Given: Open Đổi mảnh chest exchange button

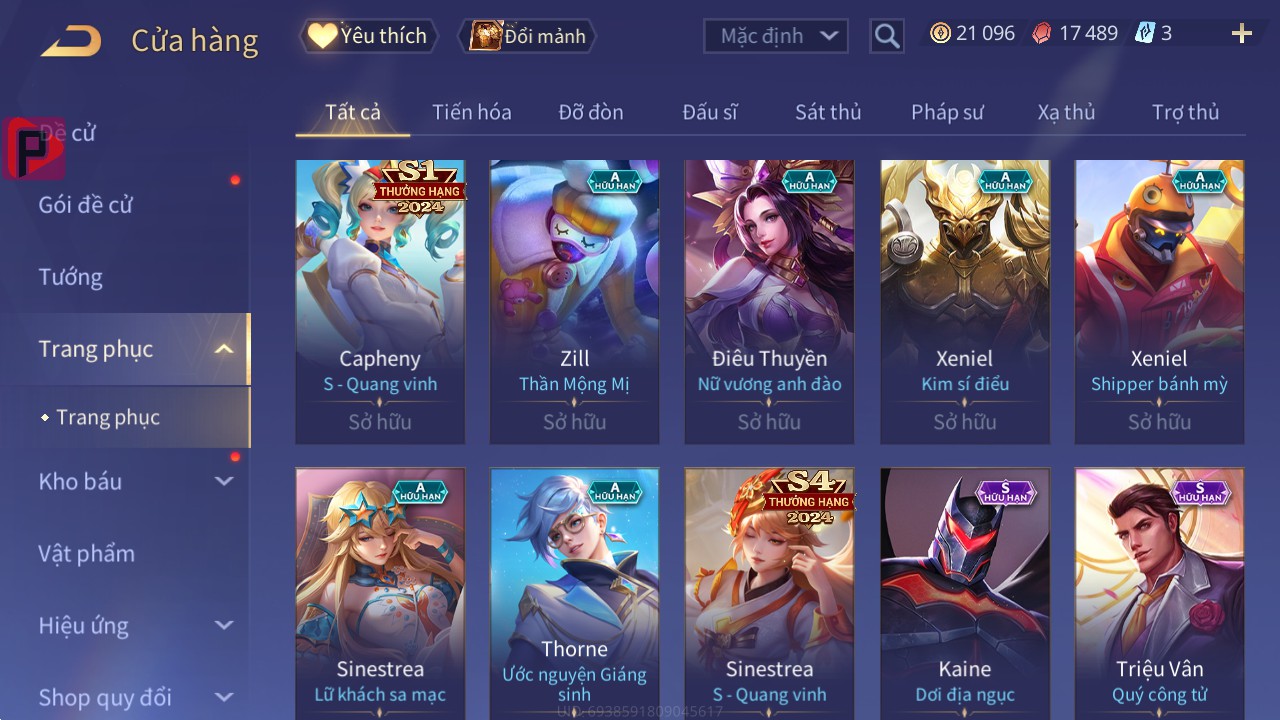Looking at the screenshot, I should click(527, 36).
